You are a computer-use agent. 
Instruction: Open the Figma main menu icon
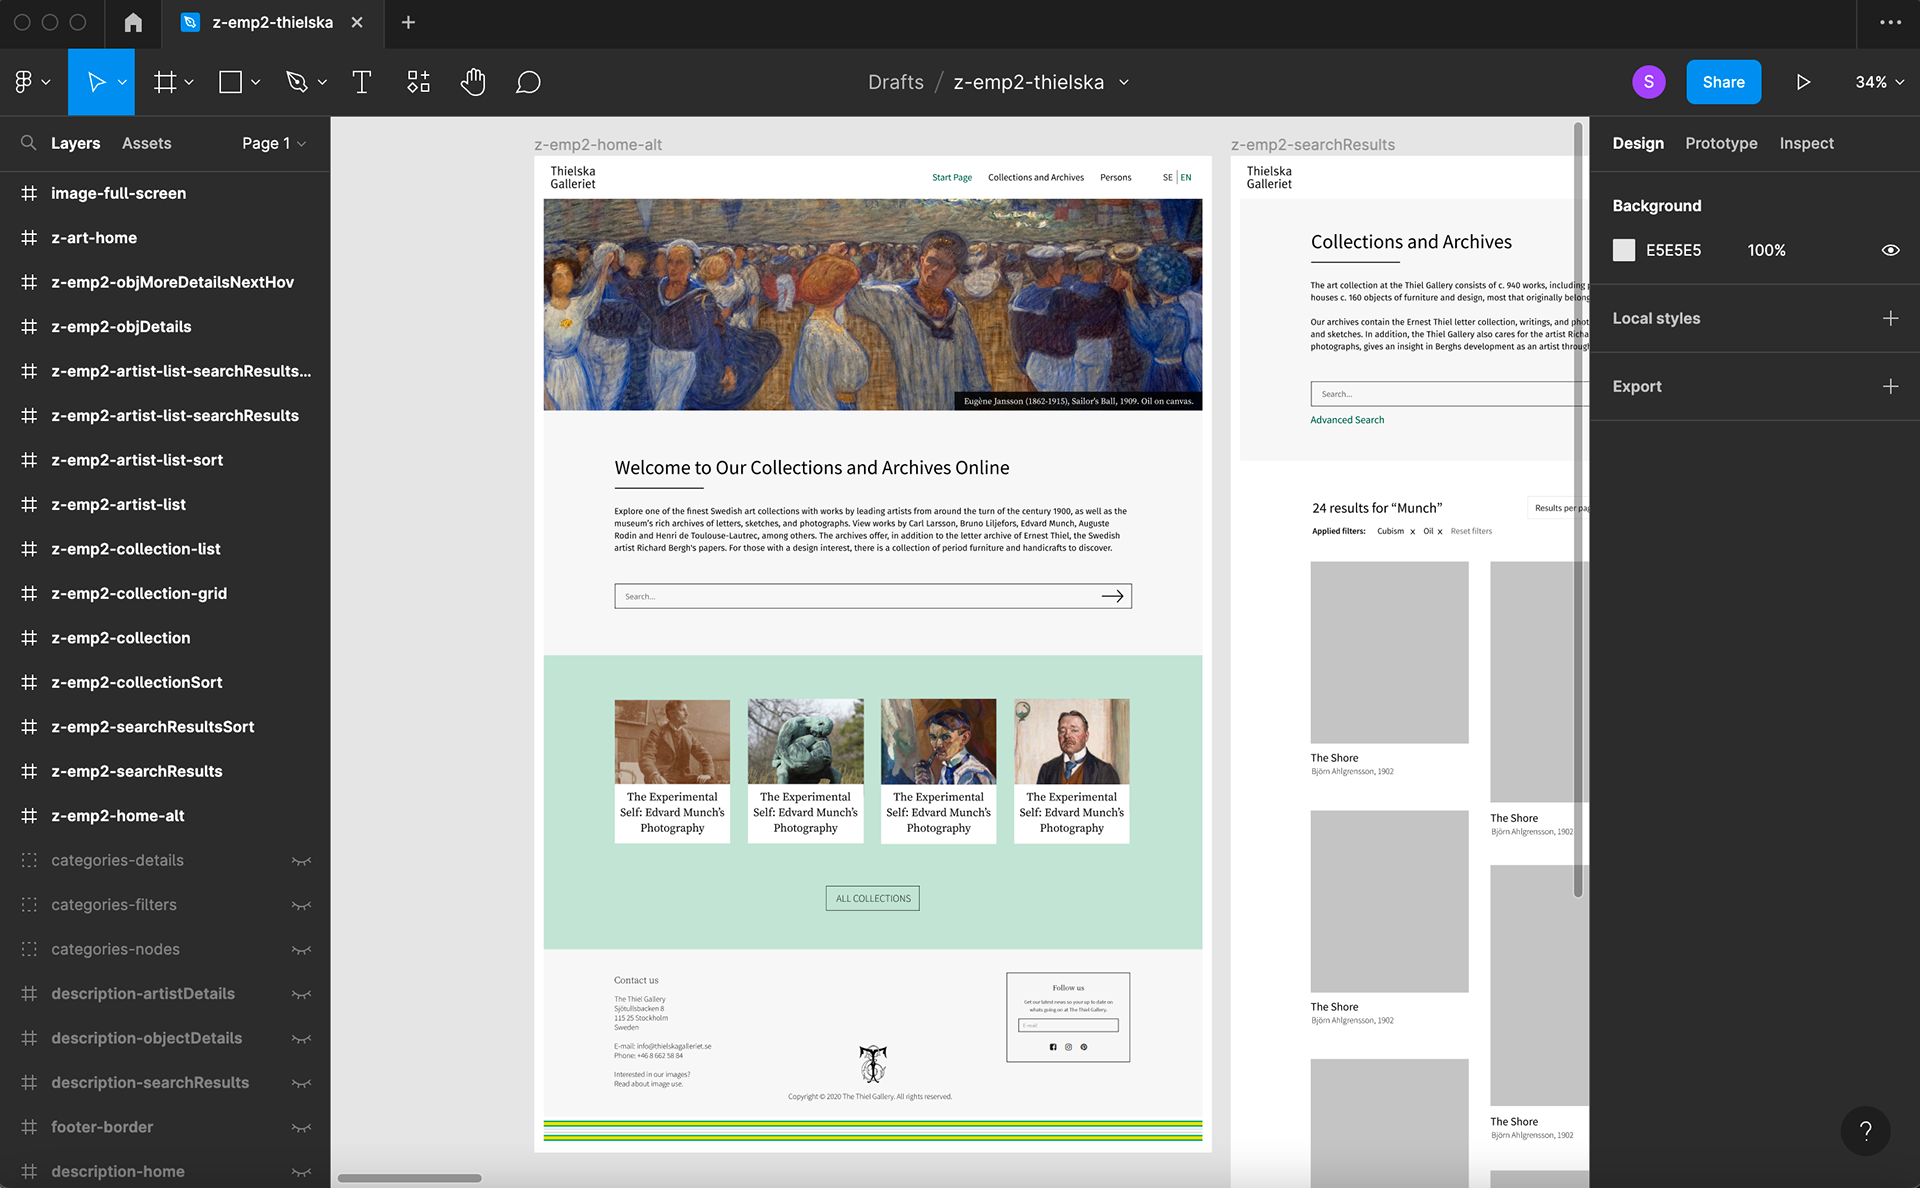tap(24, 82)
